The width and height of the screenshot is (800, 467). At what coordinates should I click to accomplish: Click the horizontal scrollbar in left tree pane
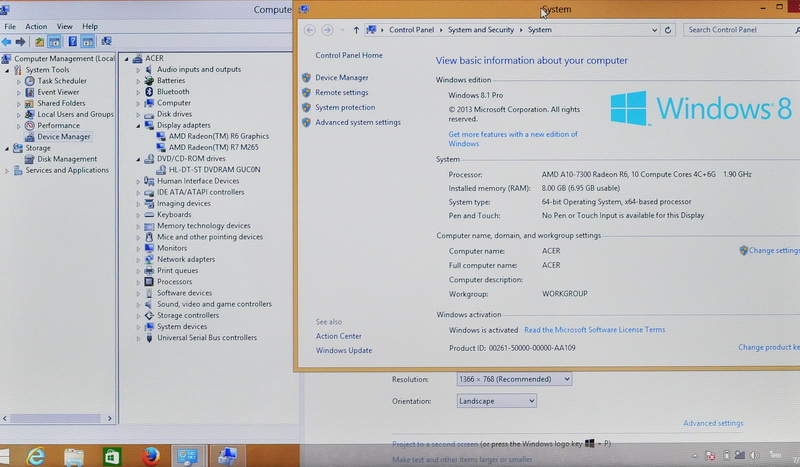pos(57,419)
